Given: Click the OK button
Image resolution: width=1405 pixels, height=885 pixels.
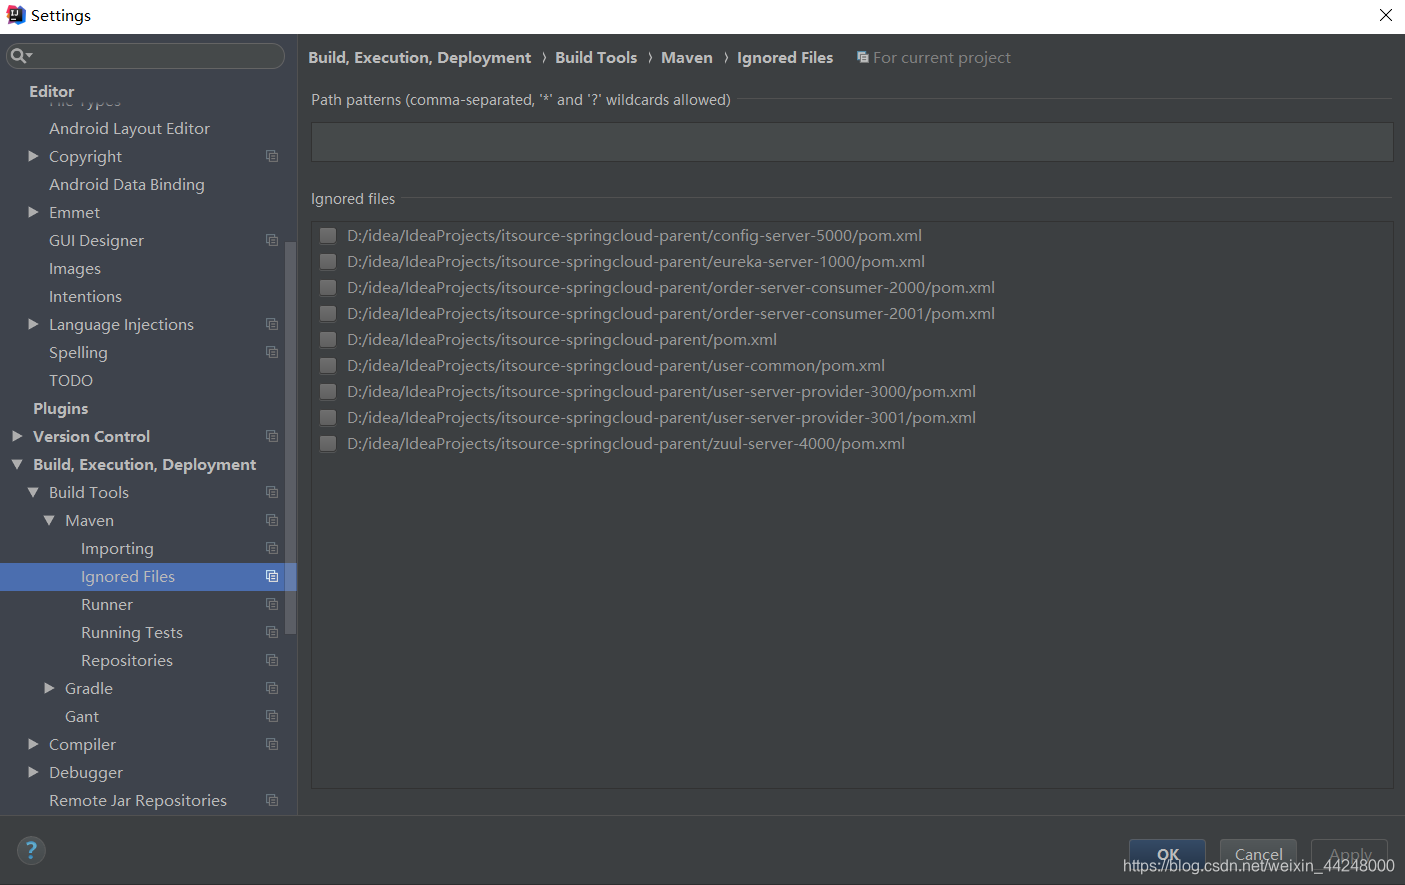Looking at the screenshot, I should [1167, 855].
